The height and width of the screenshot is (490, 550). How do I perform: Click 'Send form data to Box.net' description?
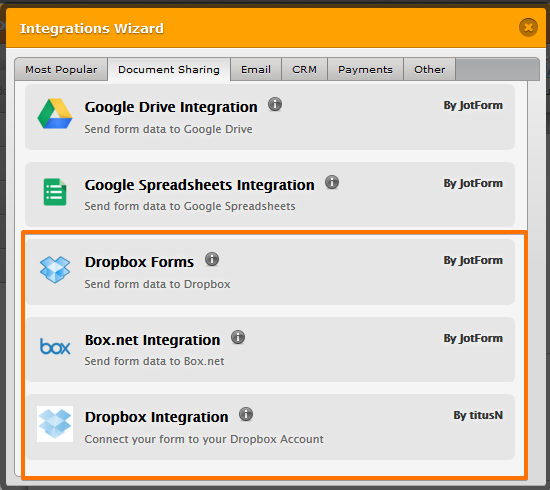pyautogui.click(x=154, y=361)
